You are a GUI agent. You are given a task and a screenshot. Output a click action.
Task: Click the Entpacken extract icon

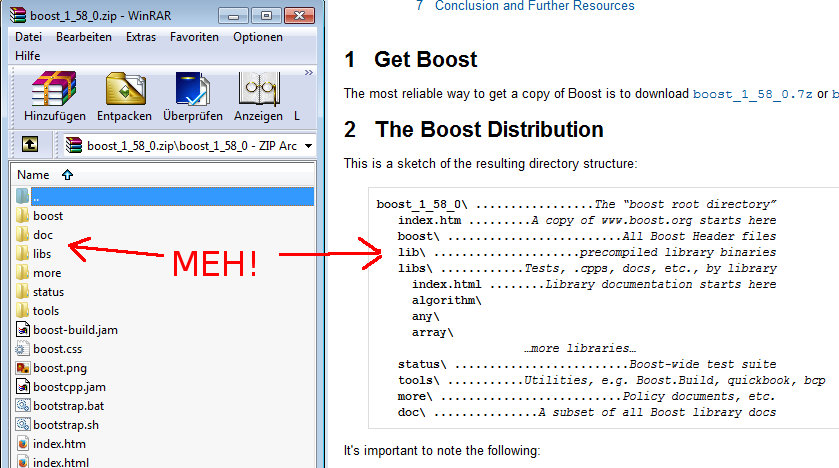click(x=125, y=90)
